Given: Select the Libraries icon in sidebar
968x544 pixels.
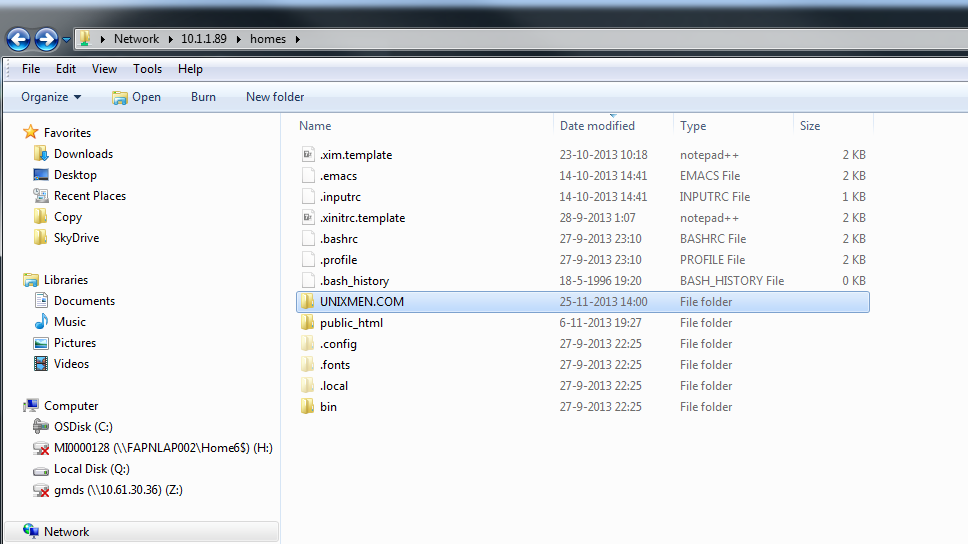Looking at the screenshot, I should [31, 280].
